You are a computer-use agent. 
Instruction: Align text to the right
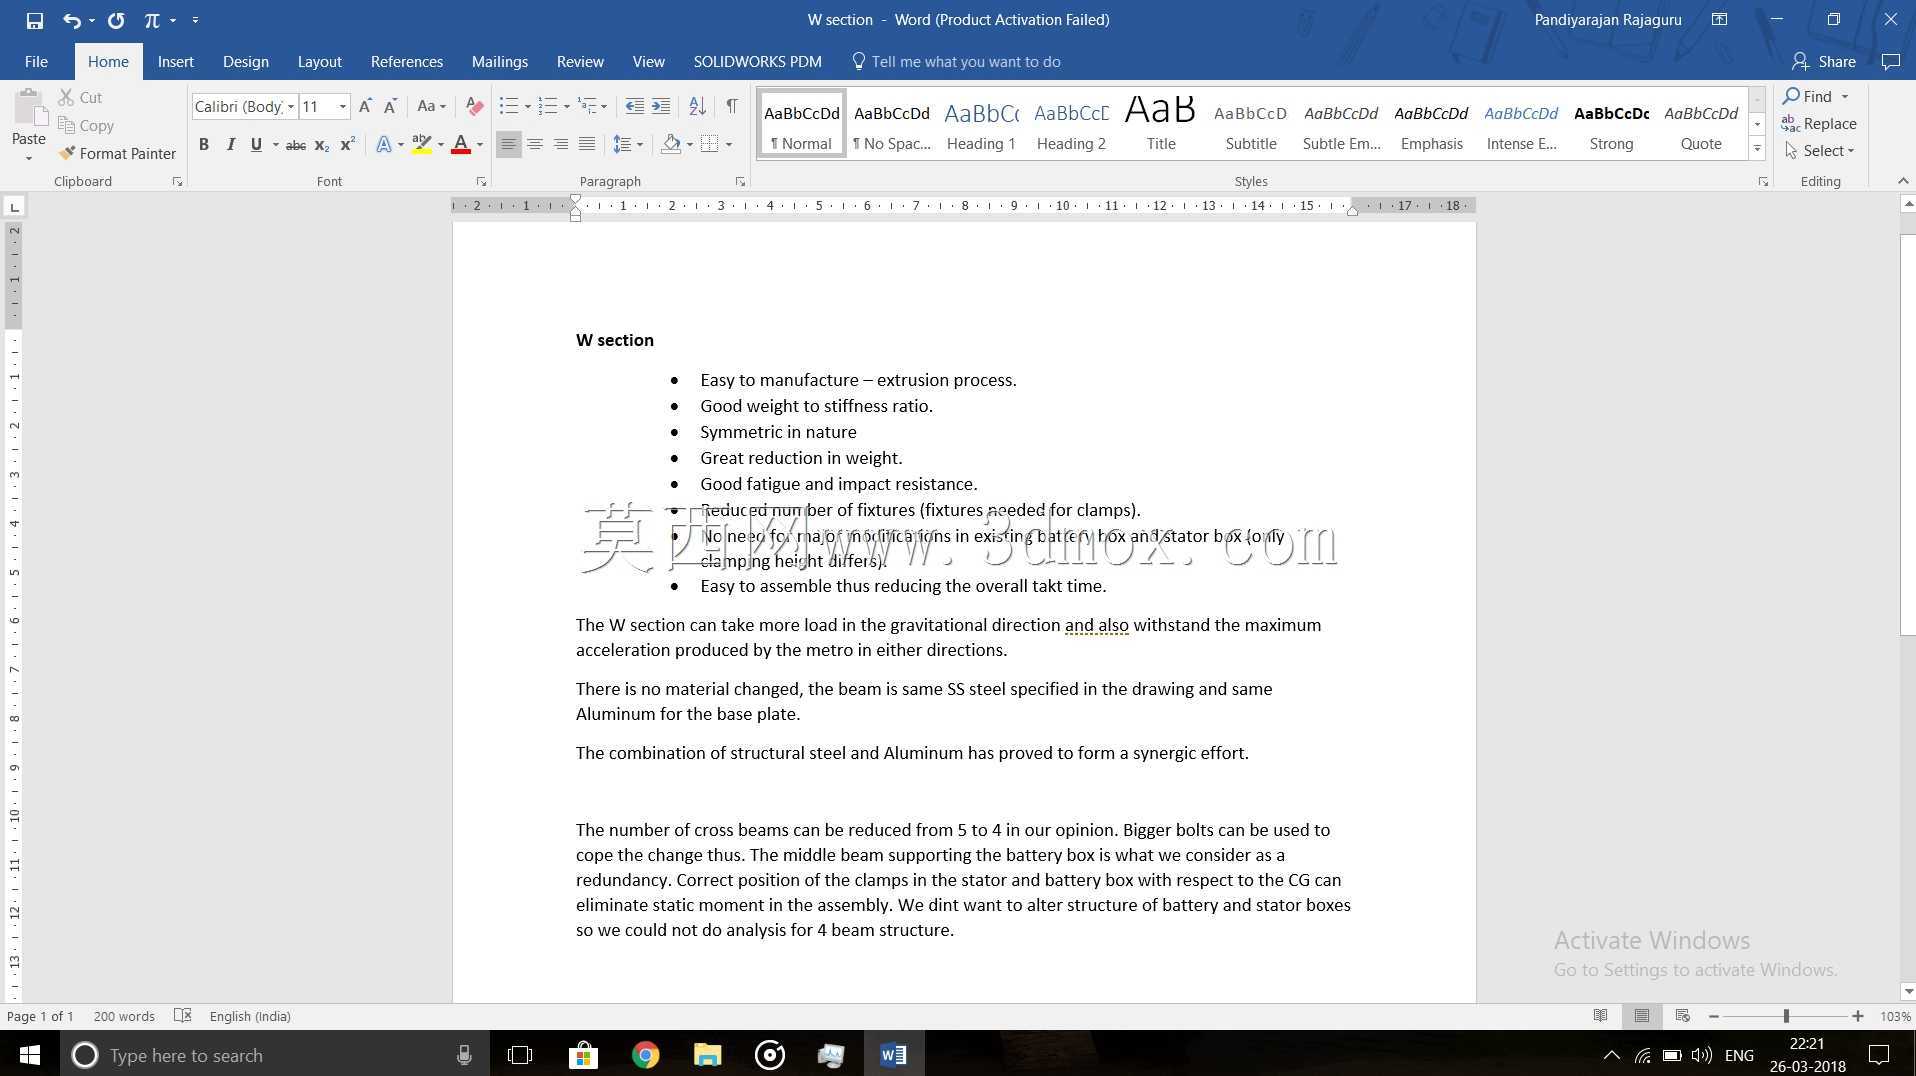(x=561, y=145)
